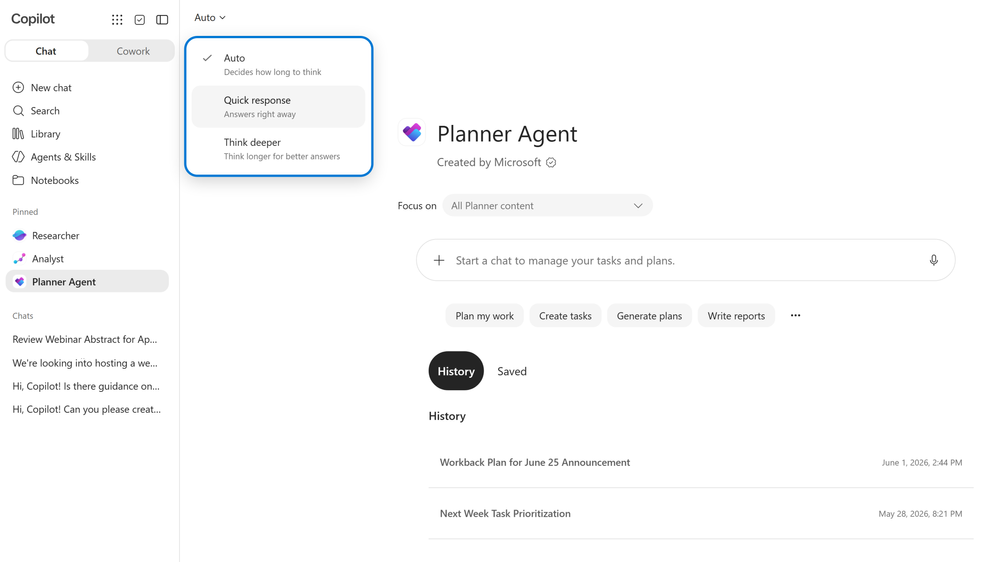Screen dimensions: 999x562
Task: Click the Researcher agent icon
Action: 20,236
